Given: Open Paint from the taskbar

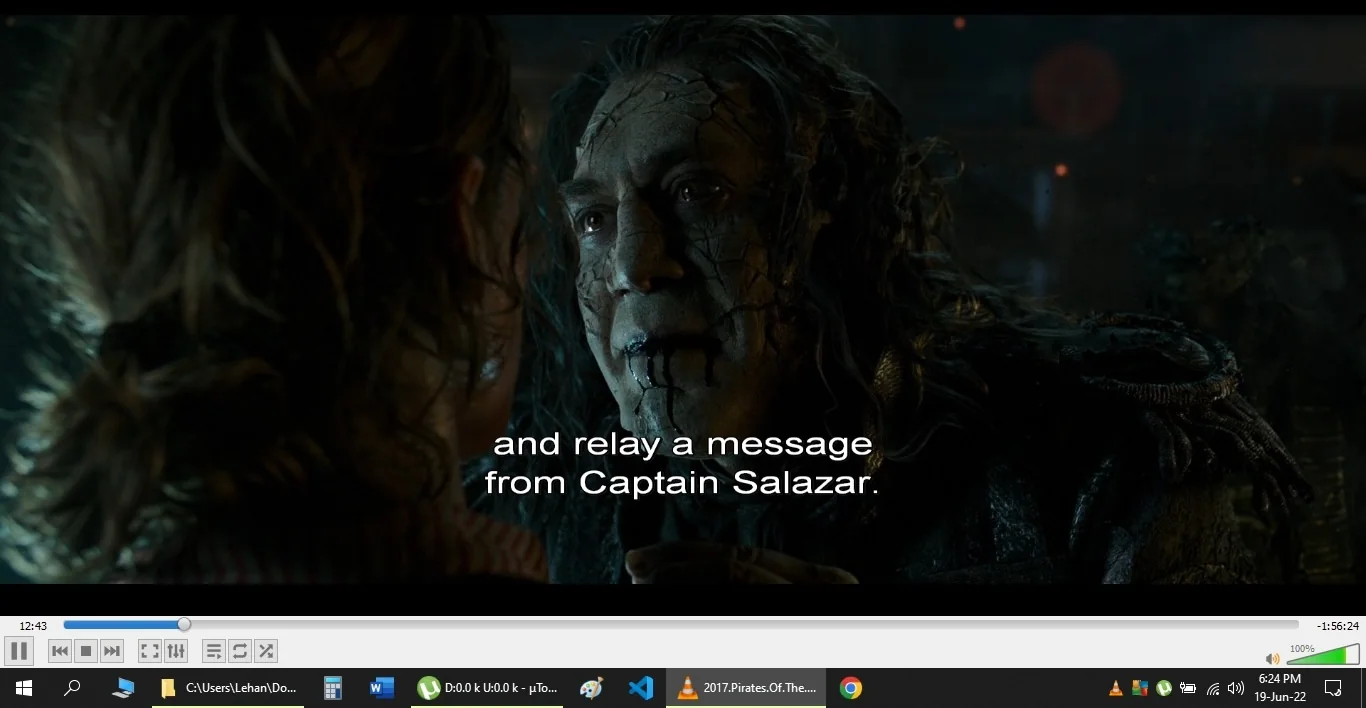Looking at the screenshot, I should point(592,688).
